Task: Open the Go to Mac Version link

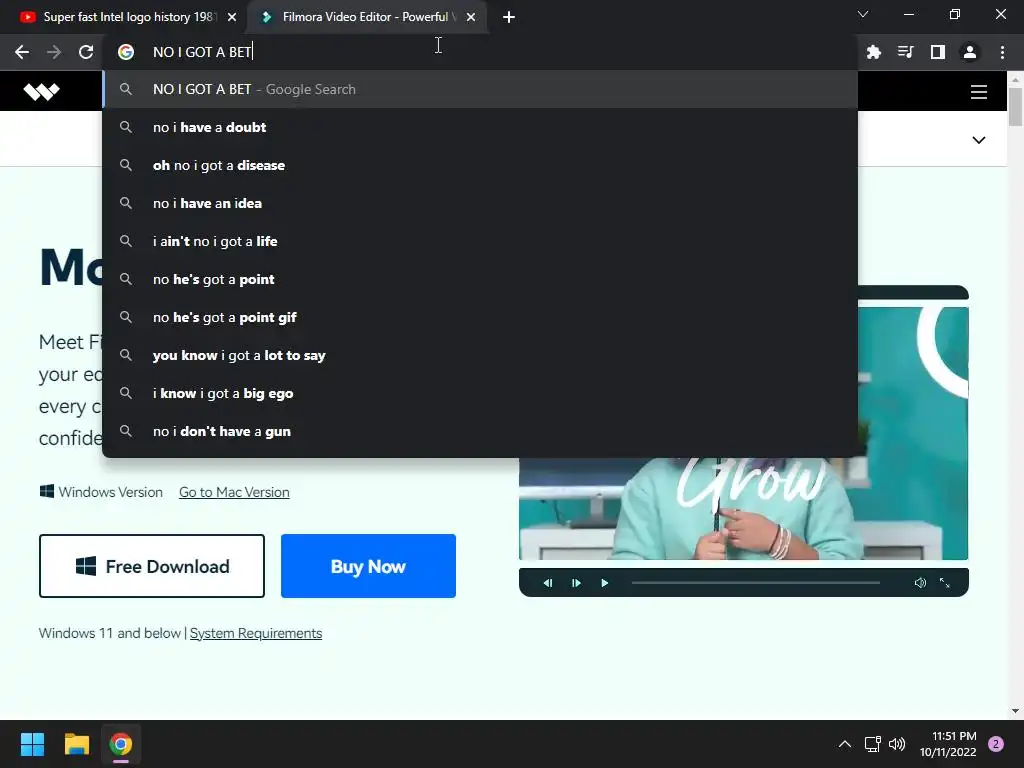Action: [x=234, y=492]
